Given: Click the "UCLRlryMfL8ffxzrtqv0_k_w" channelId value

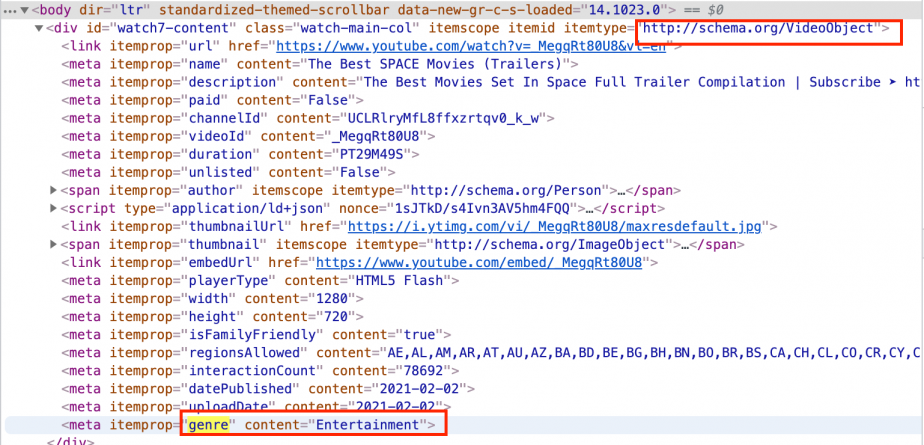Looking at the screenshot, I should click(443, 118).
